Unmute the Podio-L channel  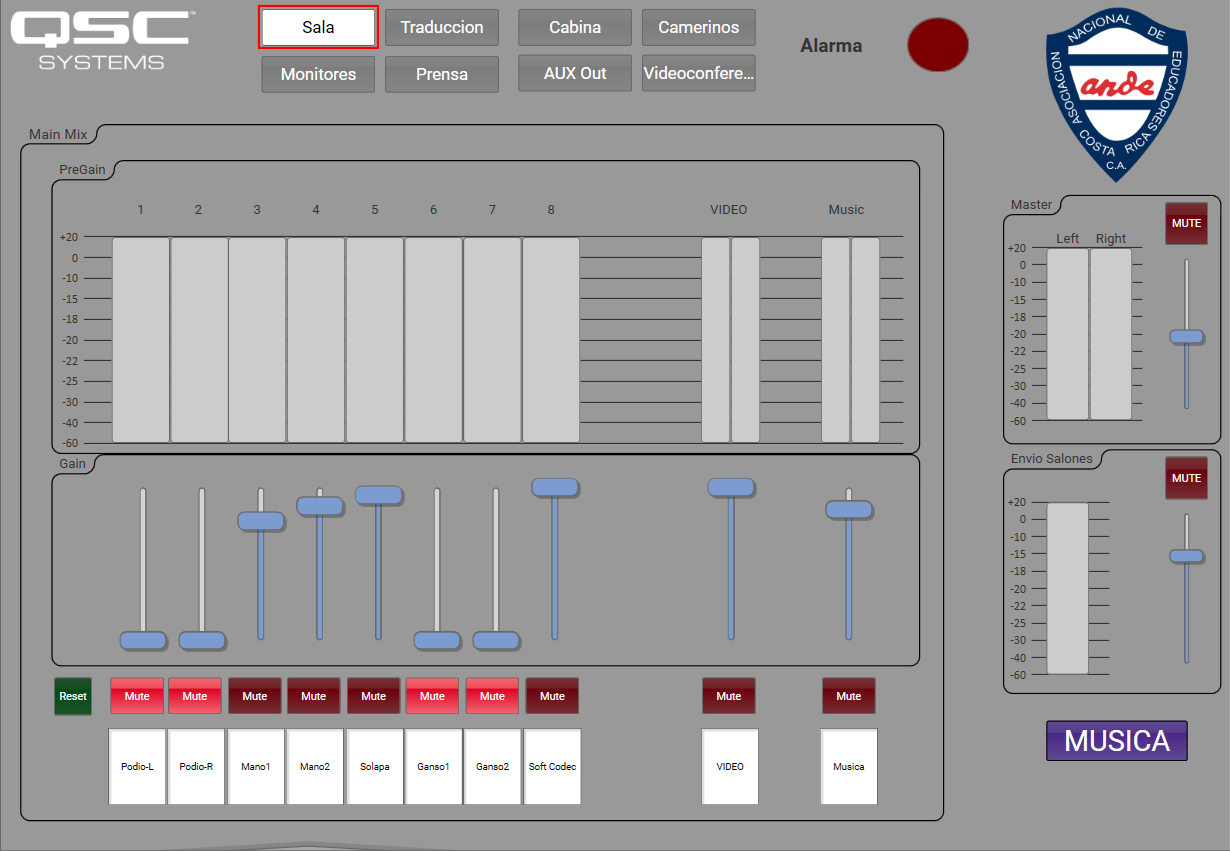pos(137,696)
